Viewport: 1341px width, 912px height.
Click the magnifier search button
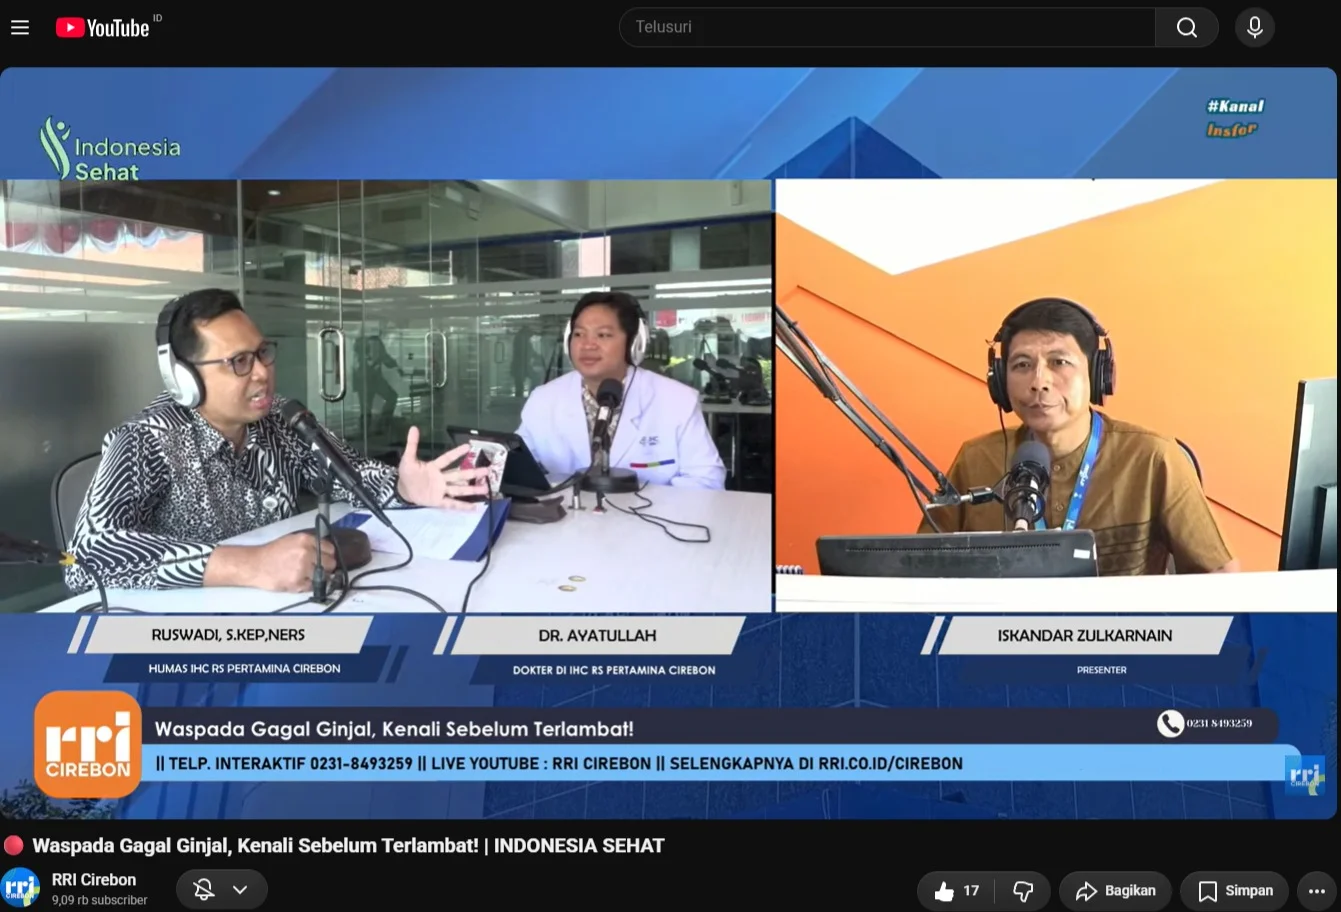pos(1187,27)
